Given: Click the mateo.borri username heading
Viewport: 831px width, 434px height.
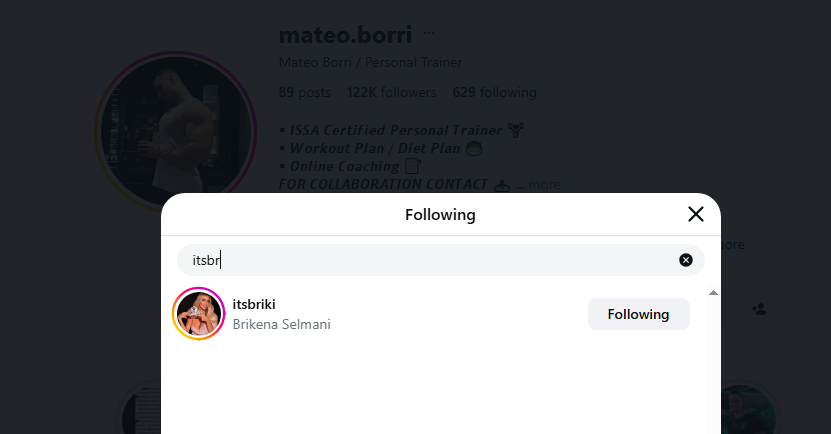Looking at the screenshot, I should pyautogui.click(x=345, y=34).
